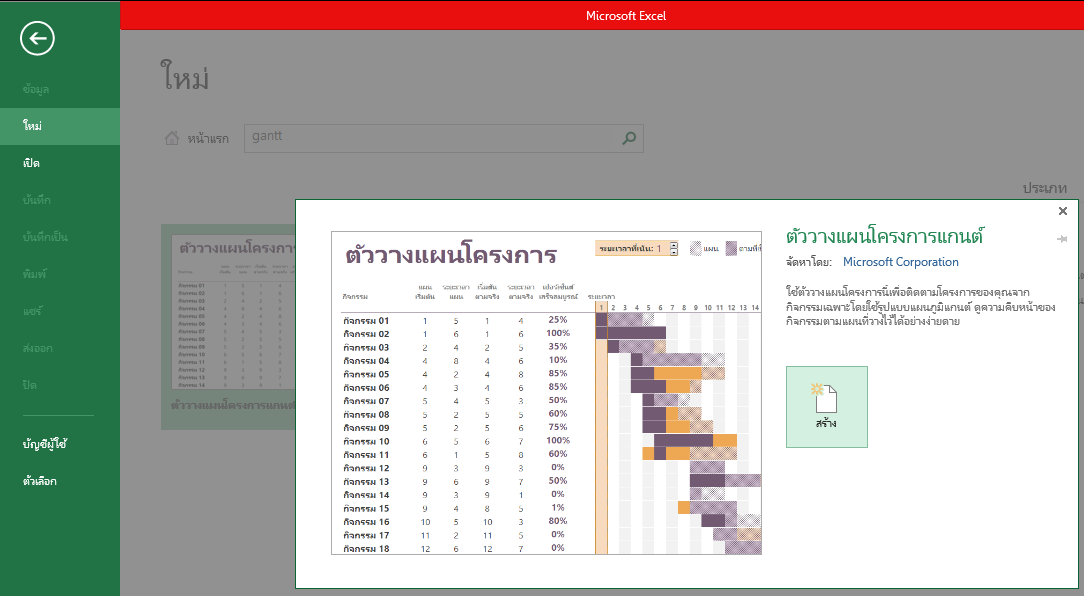Click the ปิด close menu item
Screen dimensions: 1084x596
59,385
